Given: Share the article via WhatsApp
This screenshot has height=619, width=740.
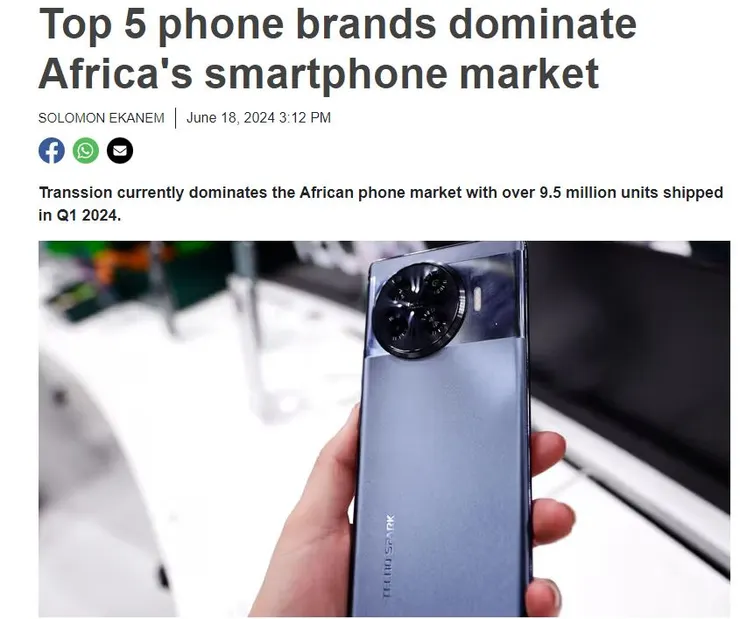Looking at the screenshot, I should click(x=85, y=151).
